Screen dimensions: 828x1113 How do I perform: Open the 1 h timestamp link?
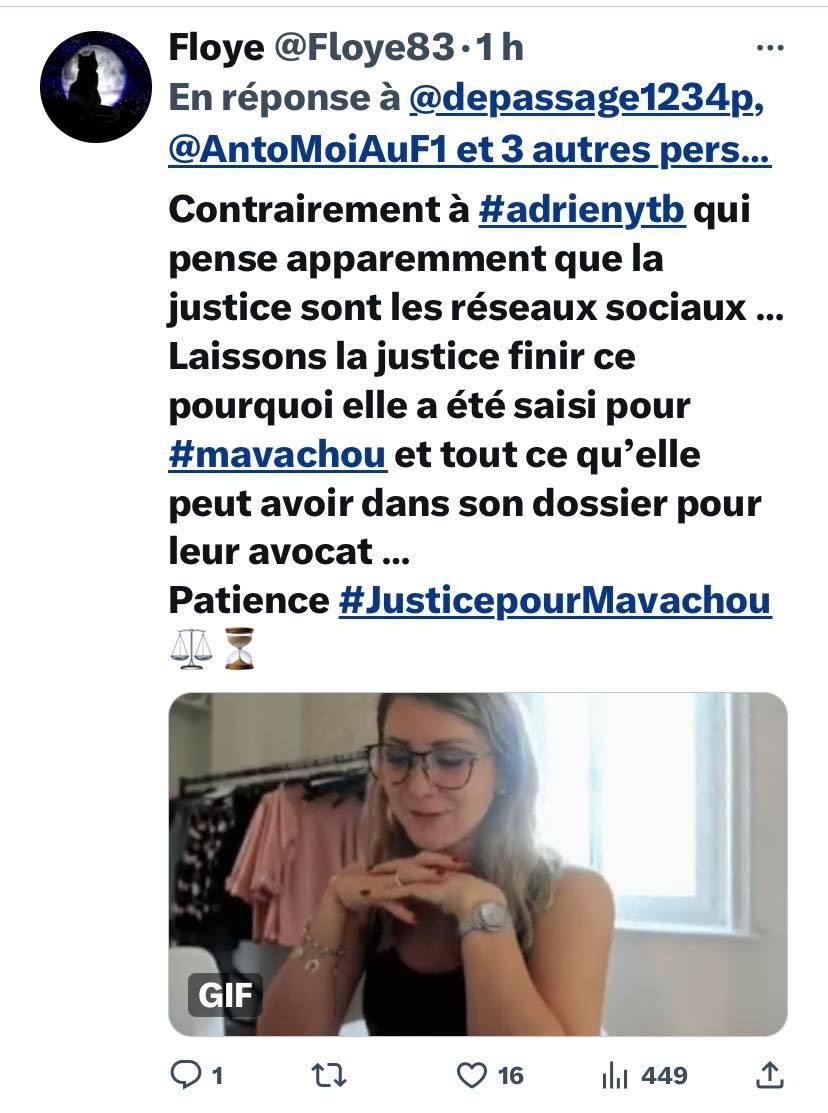click(500, 48)
